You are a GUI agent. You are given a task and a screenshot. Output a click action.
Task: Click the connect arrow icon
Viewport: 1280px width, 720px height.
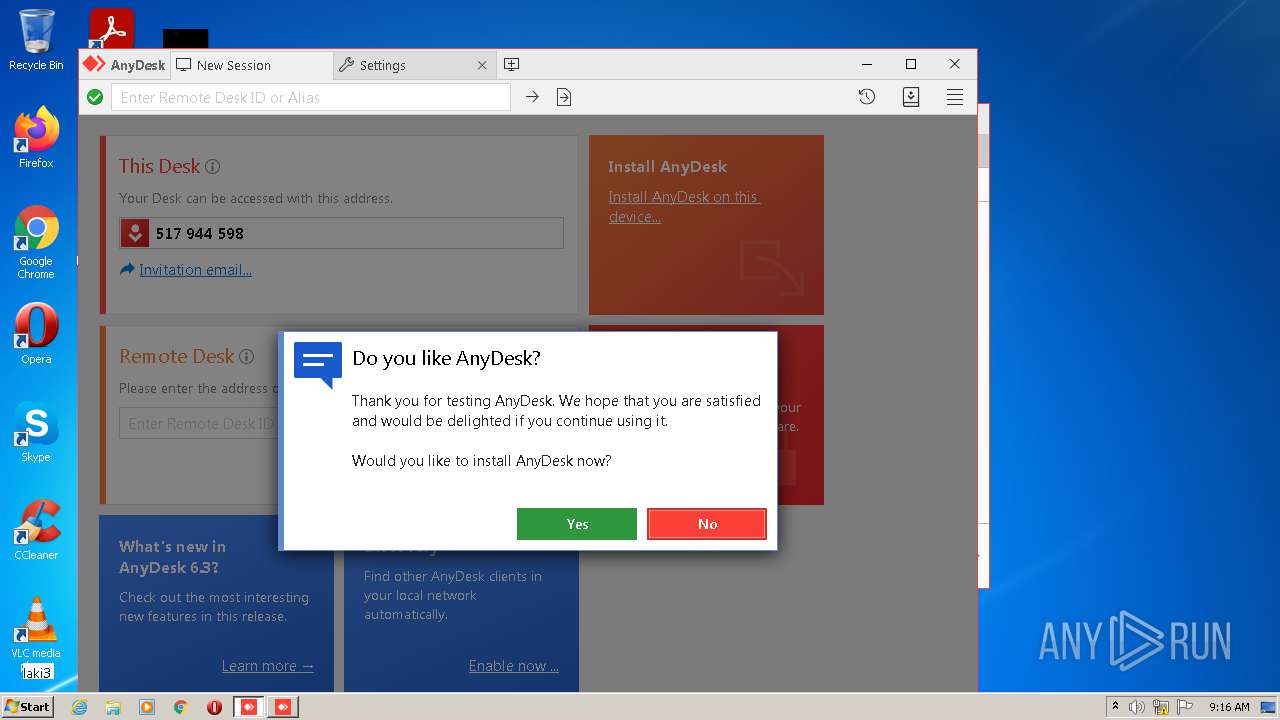(532, 97)
